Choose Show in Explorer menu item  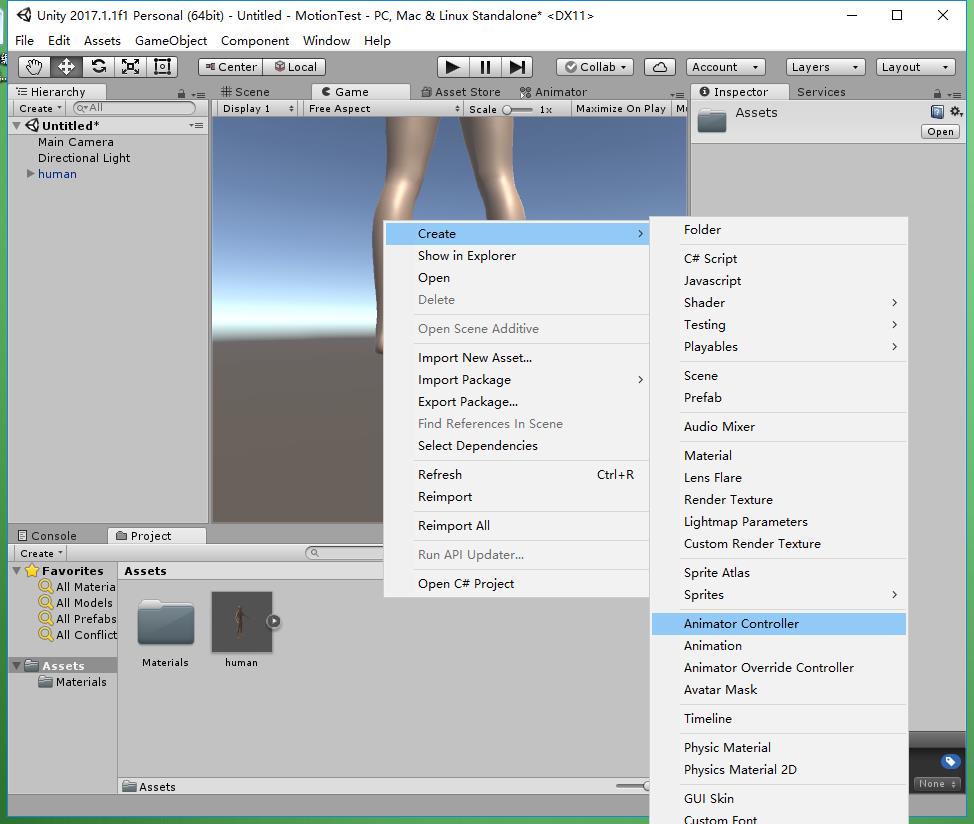click(x=517, y=256)
